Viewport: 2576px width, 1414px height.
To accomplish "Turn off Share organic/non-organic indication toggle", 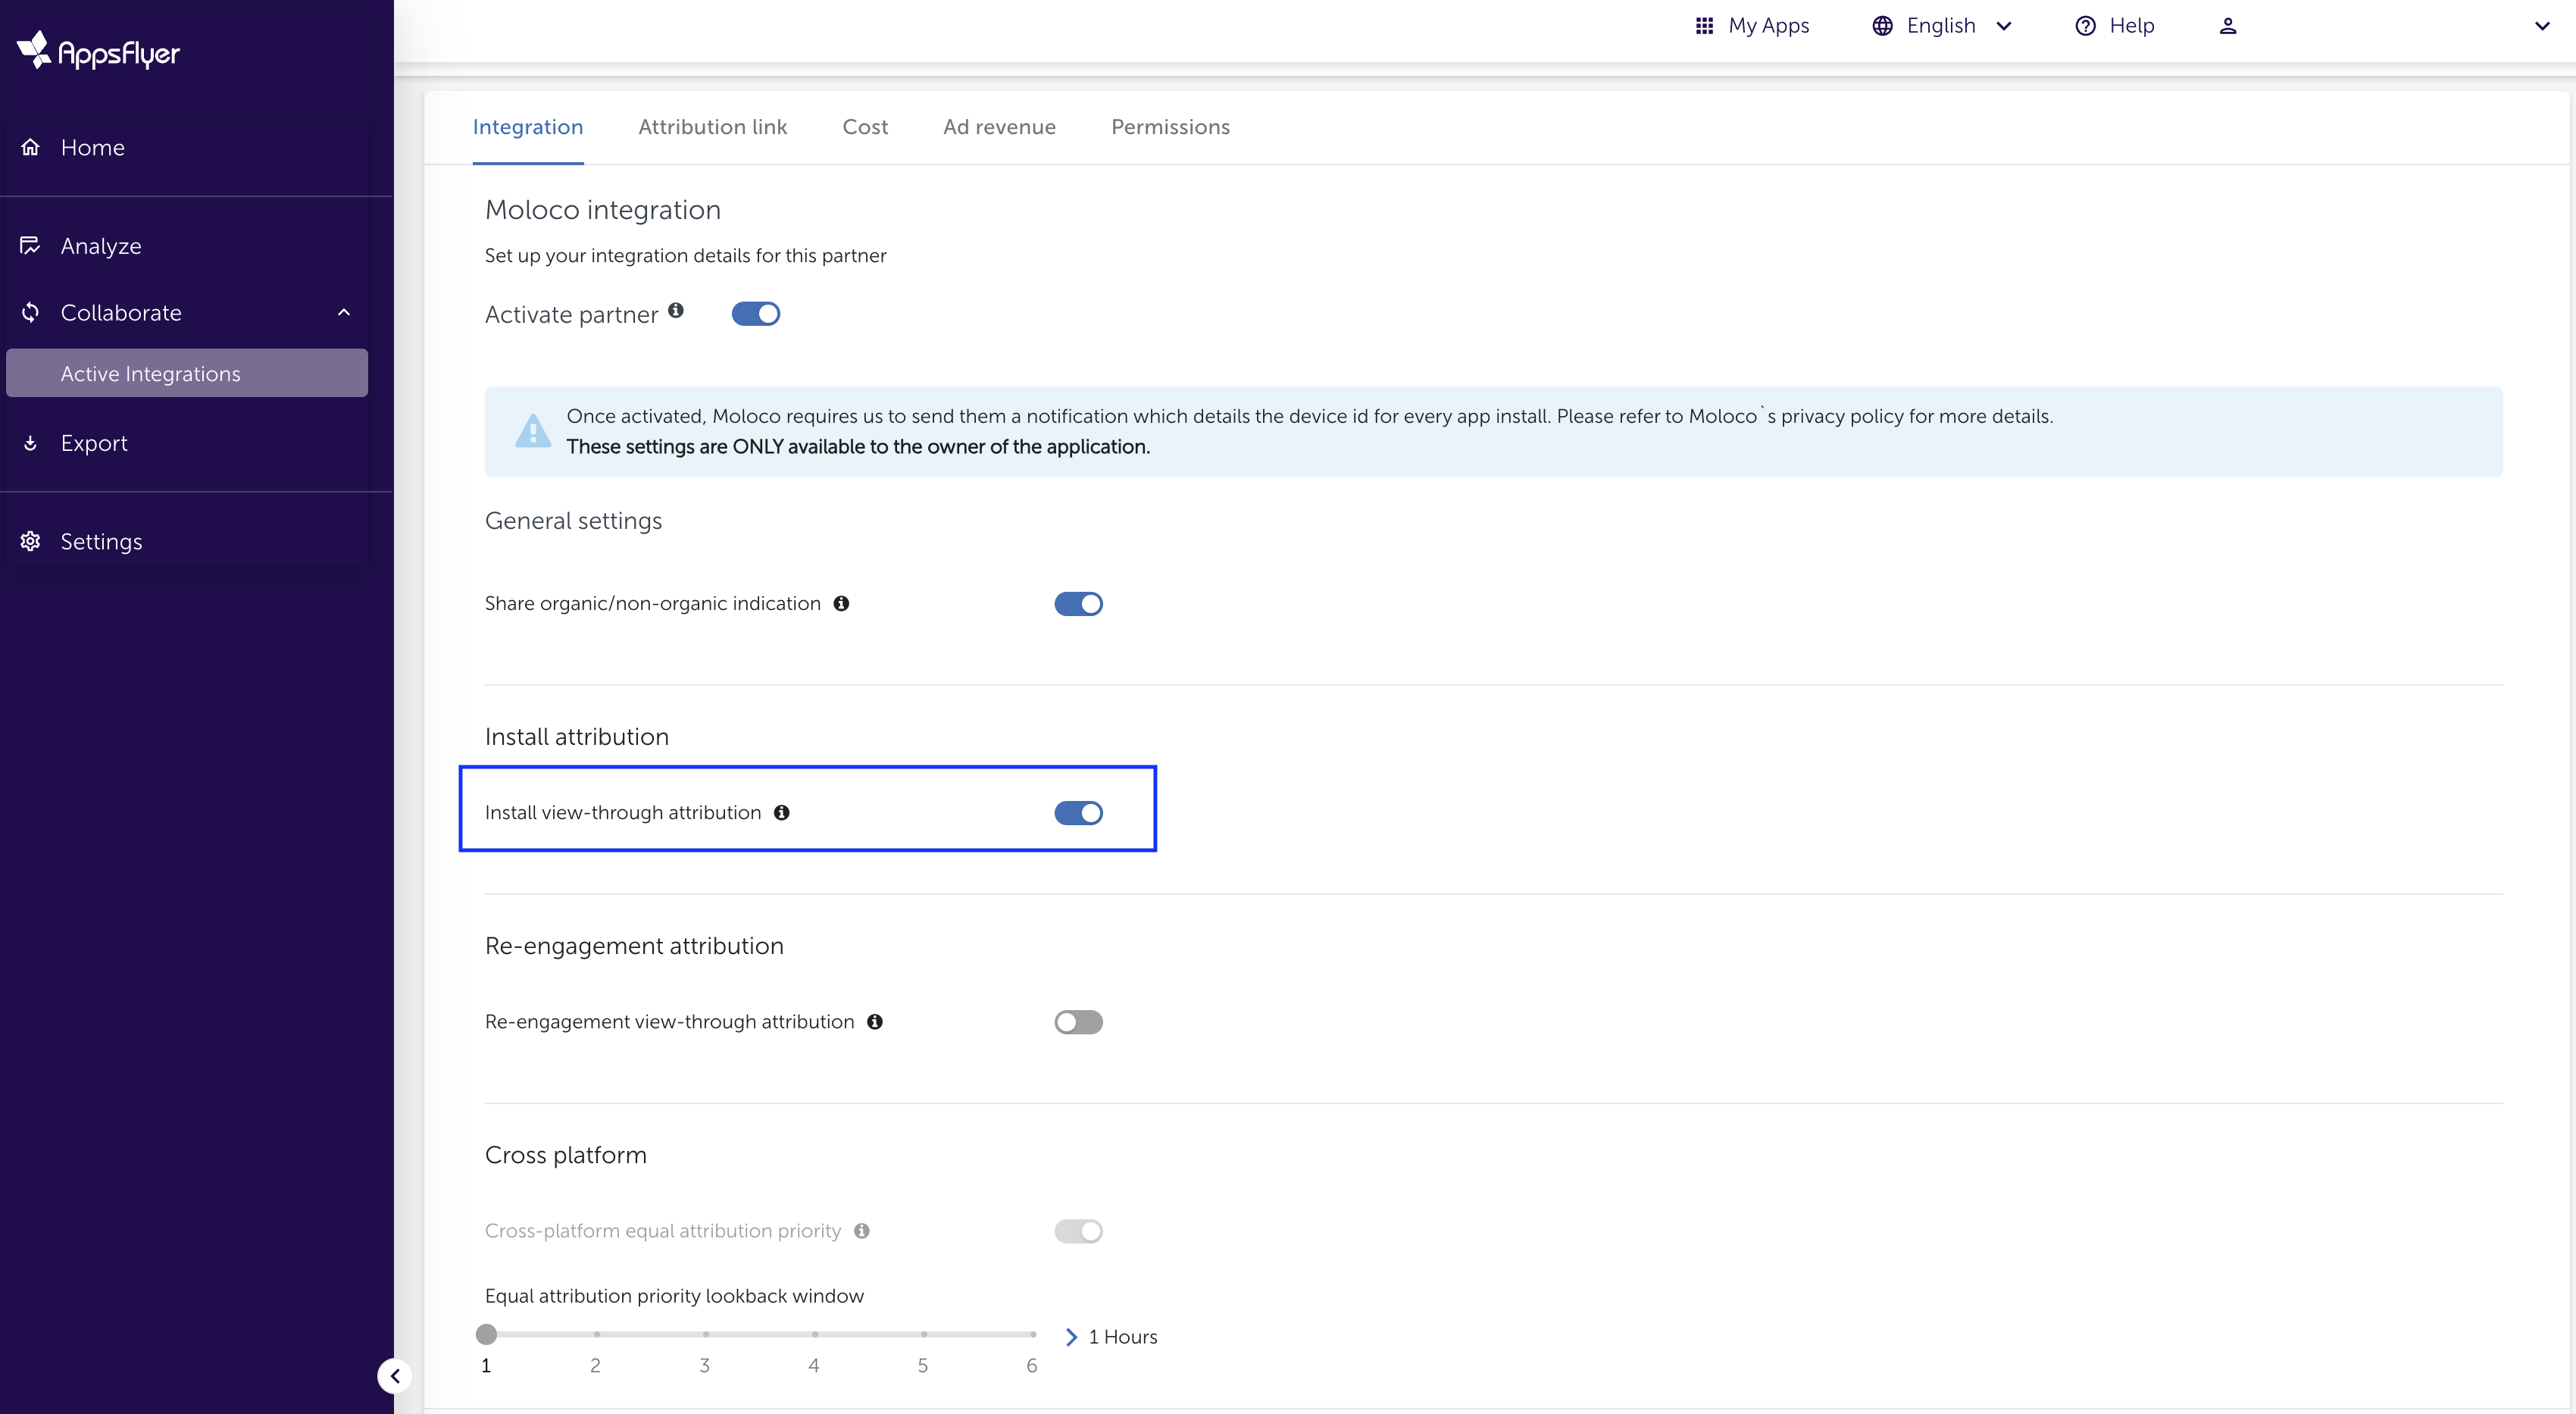I will tap(1078, 604).
